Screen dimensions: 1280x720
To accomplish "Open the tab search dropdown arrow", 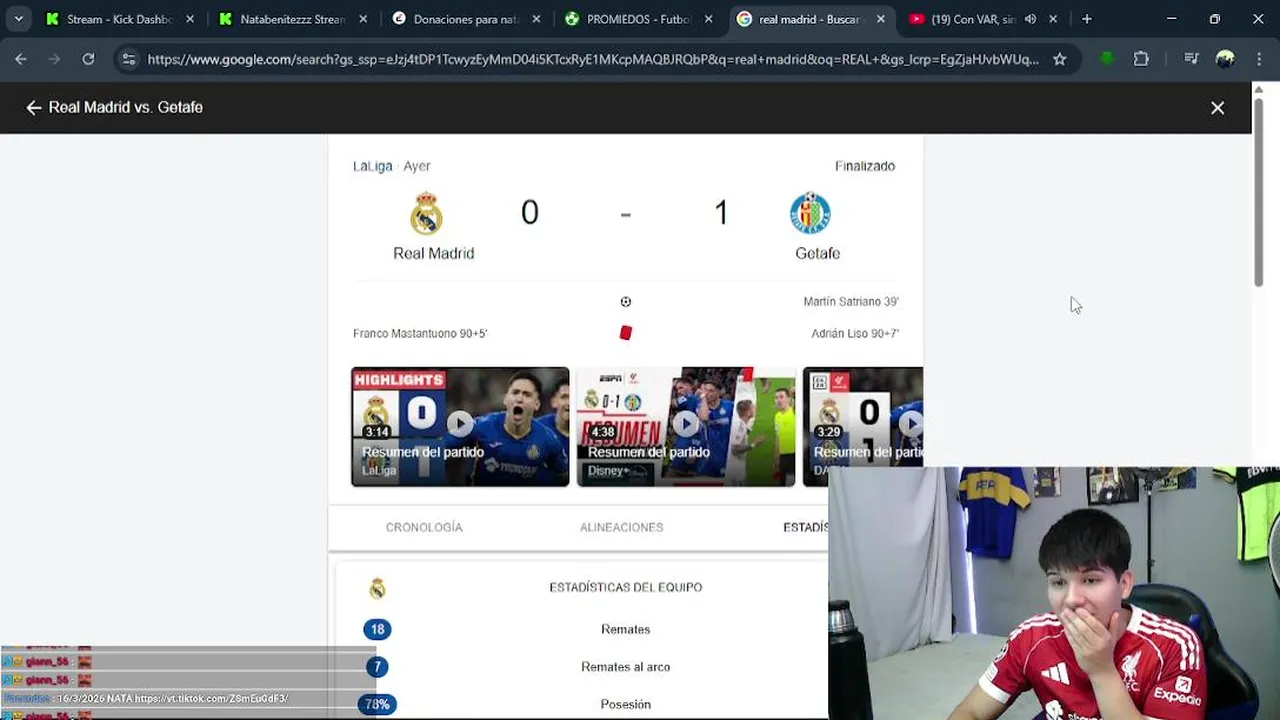I will 18,19.
